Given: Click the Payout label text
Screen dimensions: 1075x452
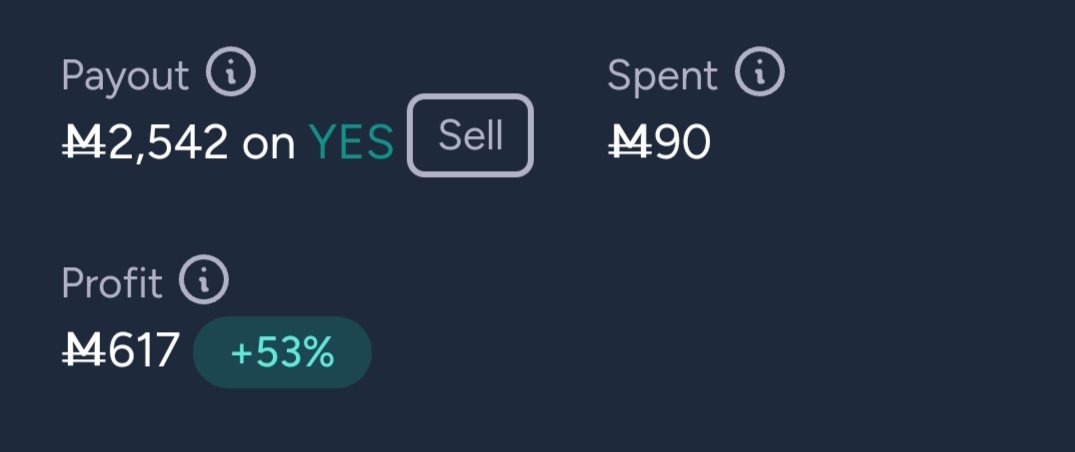Looking at the screenshot, I should [x=125, y=76].
